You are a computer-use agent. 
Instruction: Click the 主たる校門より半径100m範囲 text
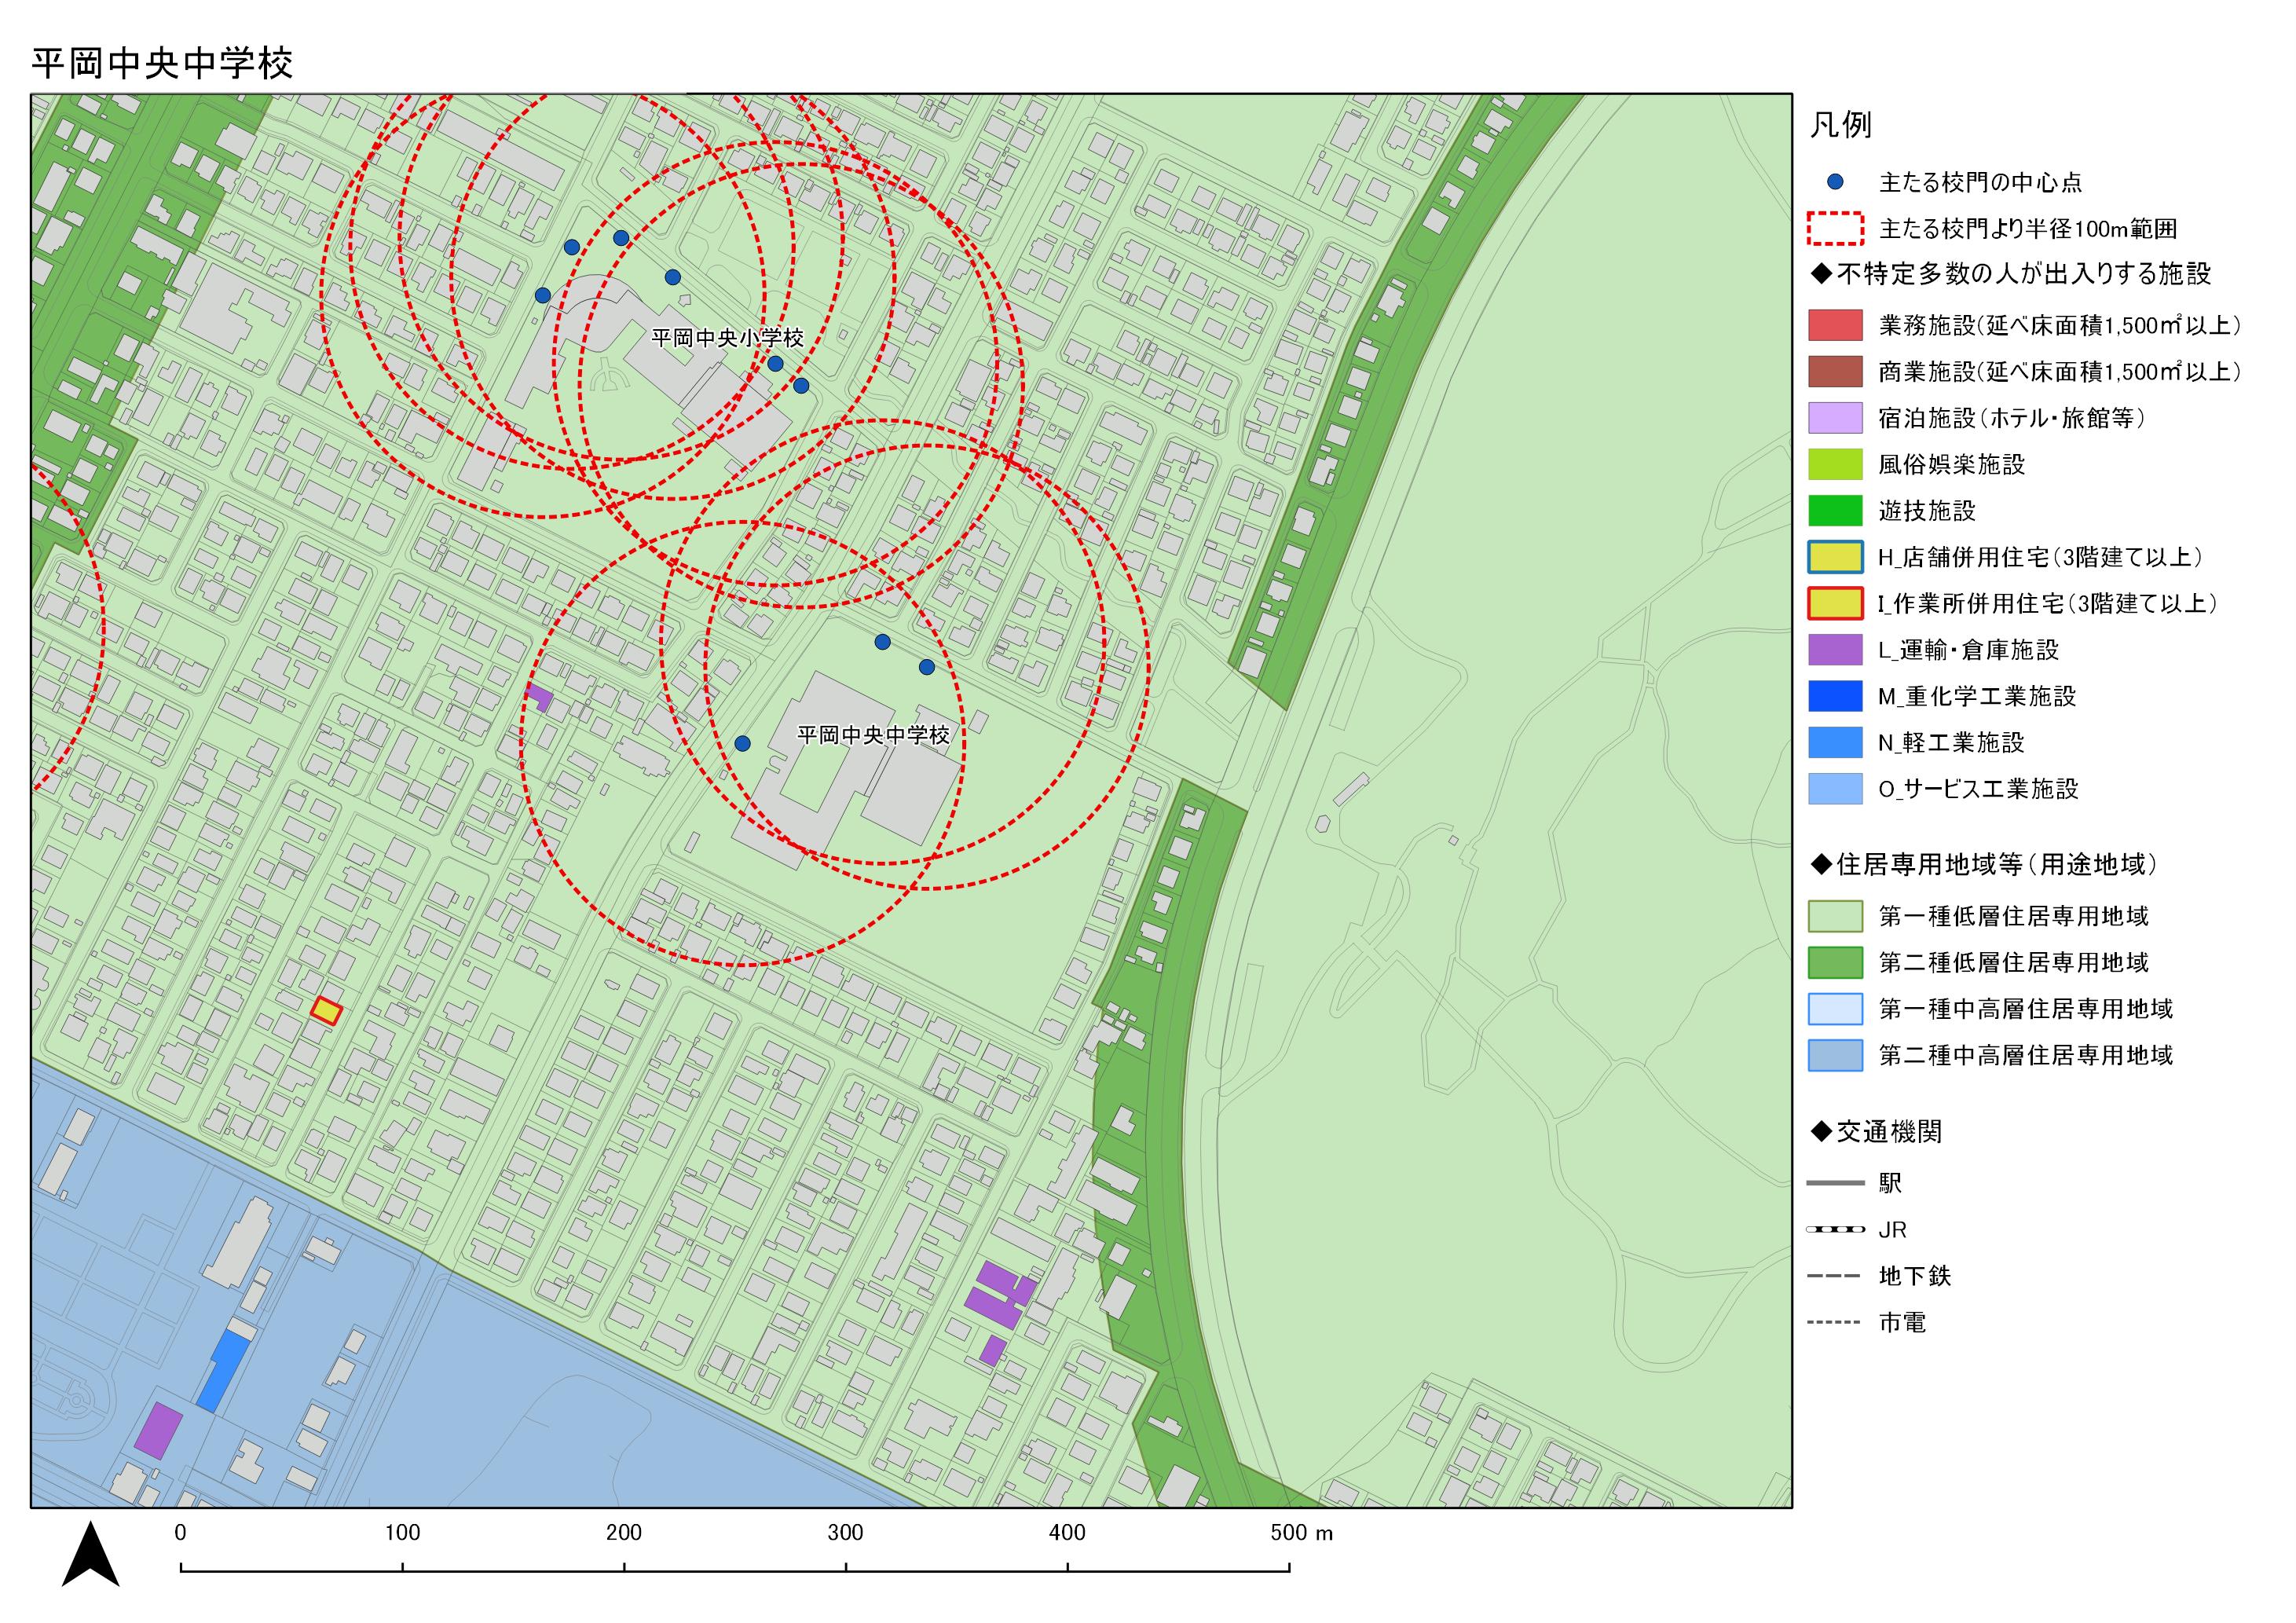point(2028,229)
